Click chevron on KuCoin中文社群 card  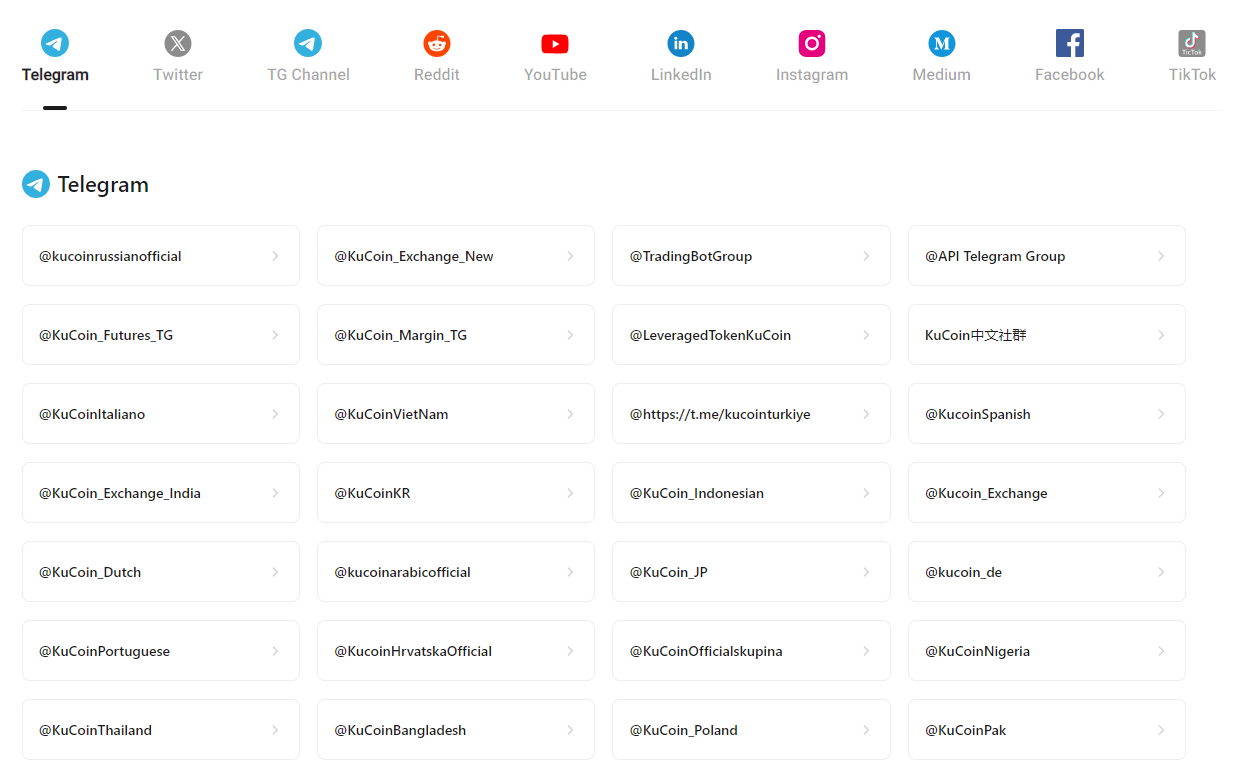pos(1161,335)
